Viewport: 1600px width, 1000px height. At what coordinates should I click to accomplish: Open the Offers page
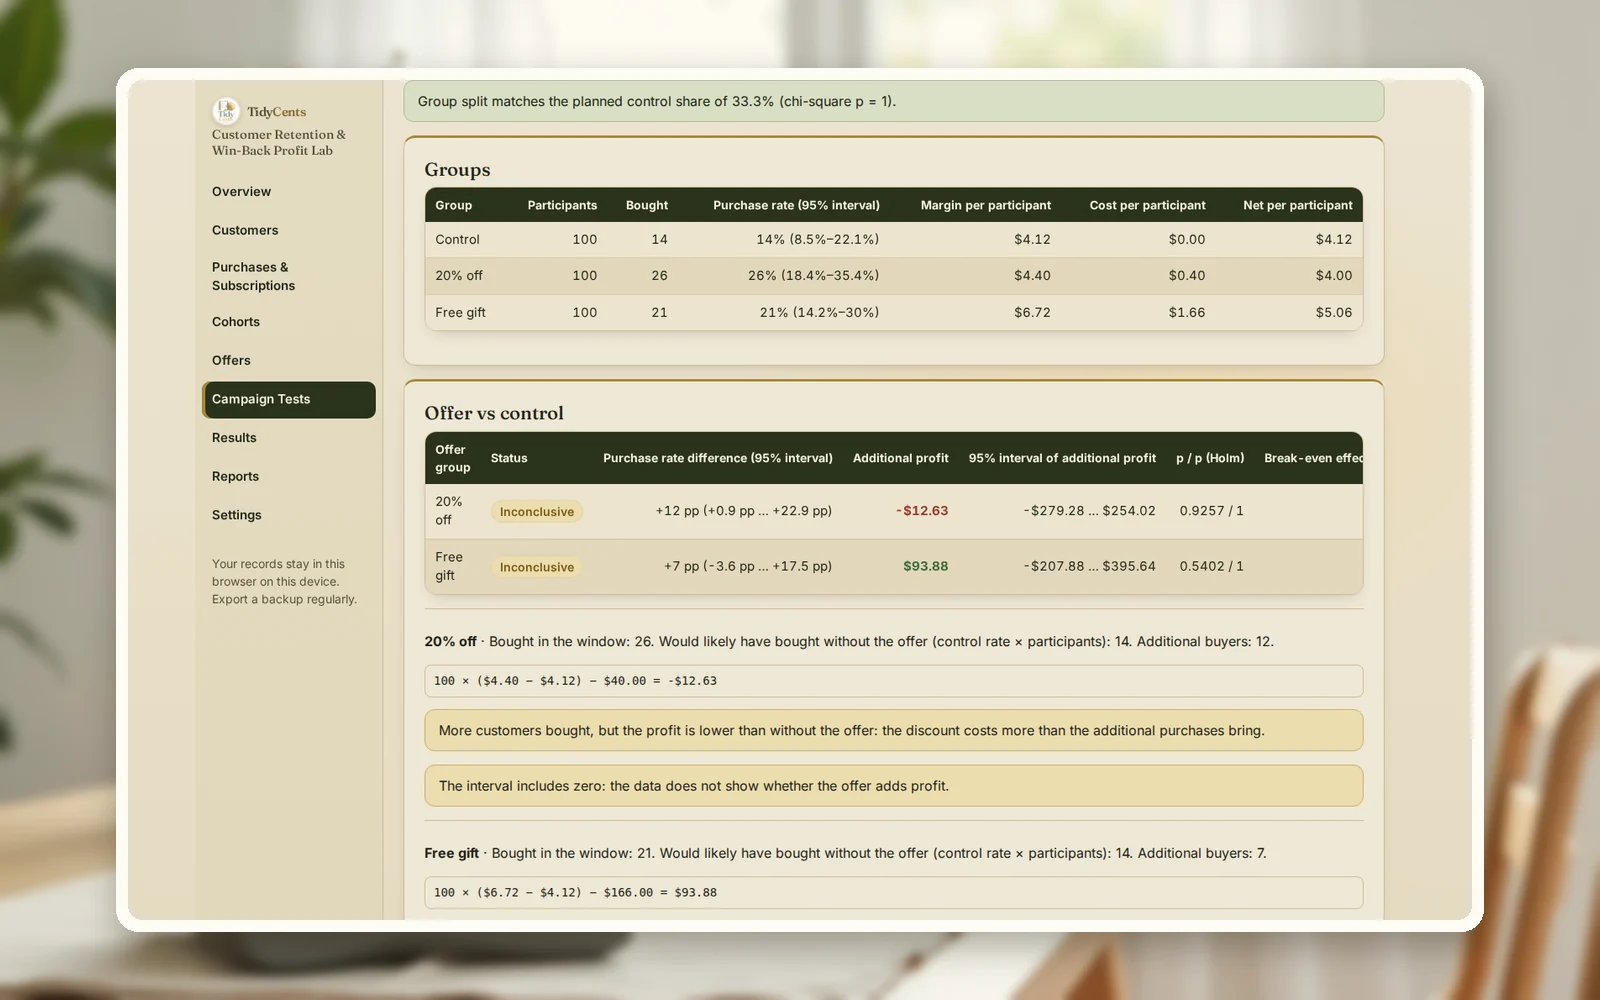click(231, 360)
